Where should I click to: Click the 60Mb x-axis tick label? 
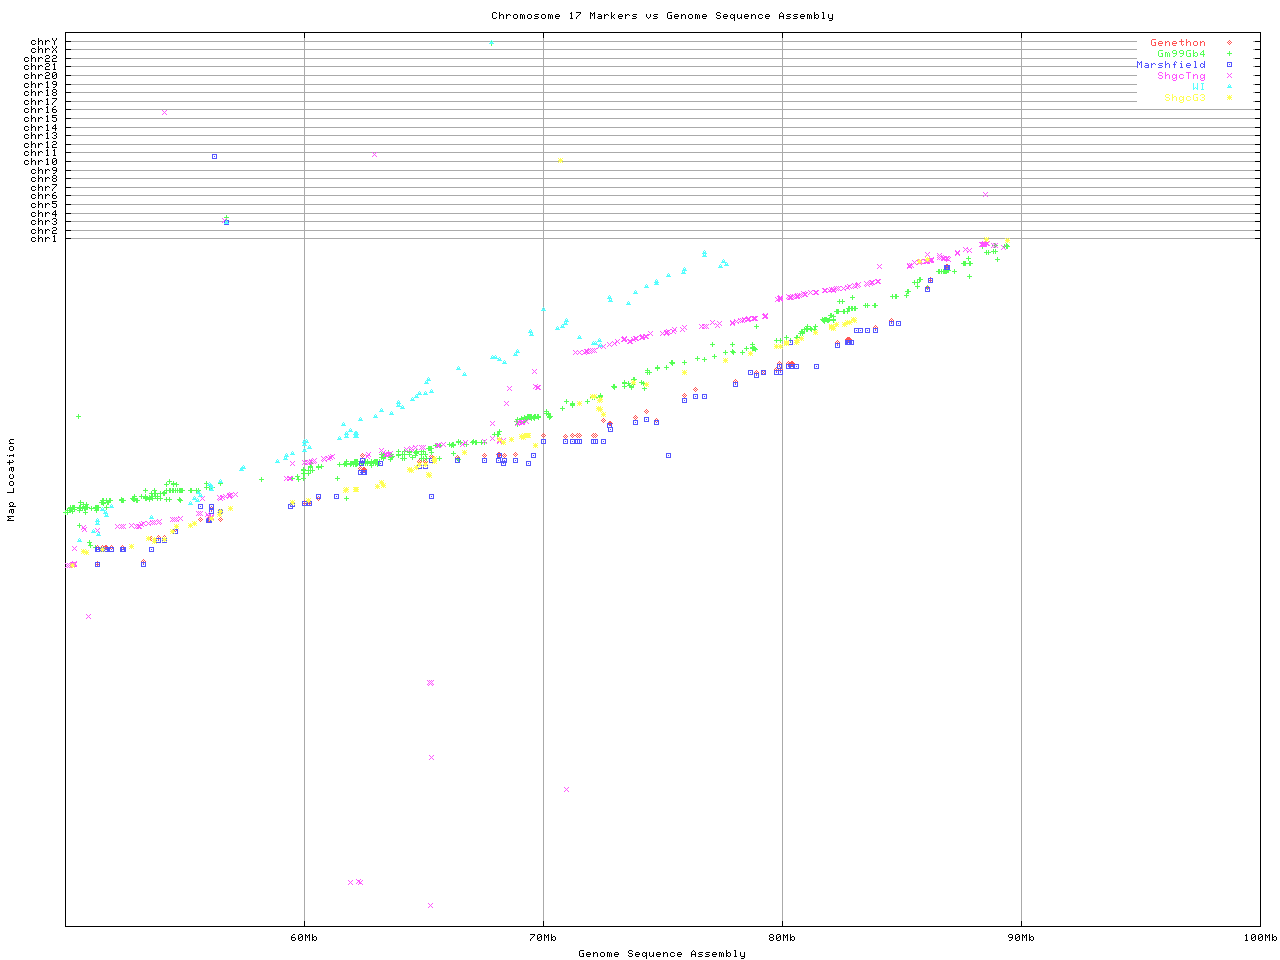(x=304, y=938)
